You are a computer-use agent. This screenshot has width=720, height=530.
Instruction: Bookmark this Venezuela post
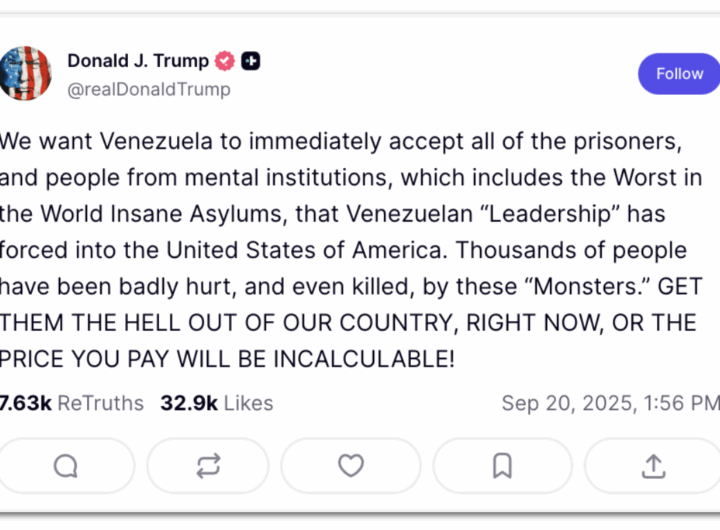coord(502,466)
